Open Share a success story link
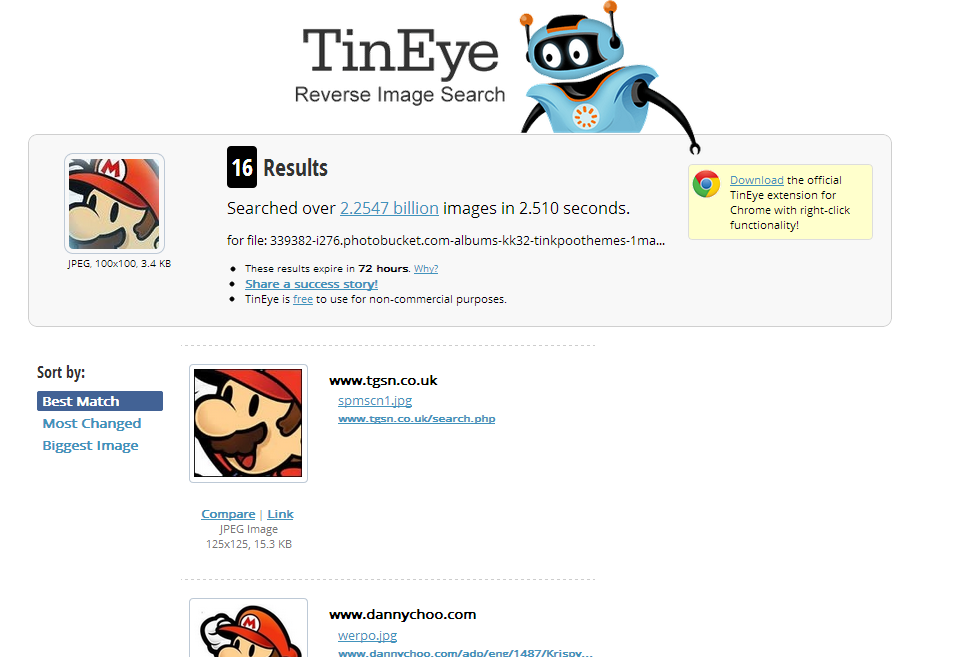This screenshot has height=657, width=967. [311, 284]
